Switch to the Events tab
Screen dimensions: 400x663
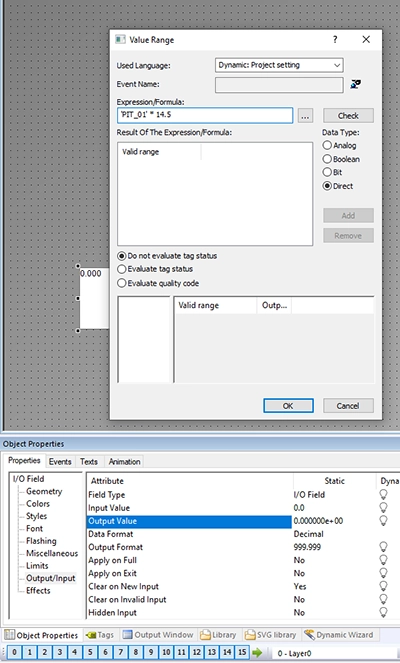(60, 461)
